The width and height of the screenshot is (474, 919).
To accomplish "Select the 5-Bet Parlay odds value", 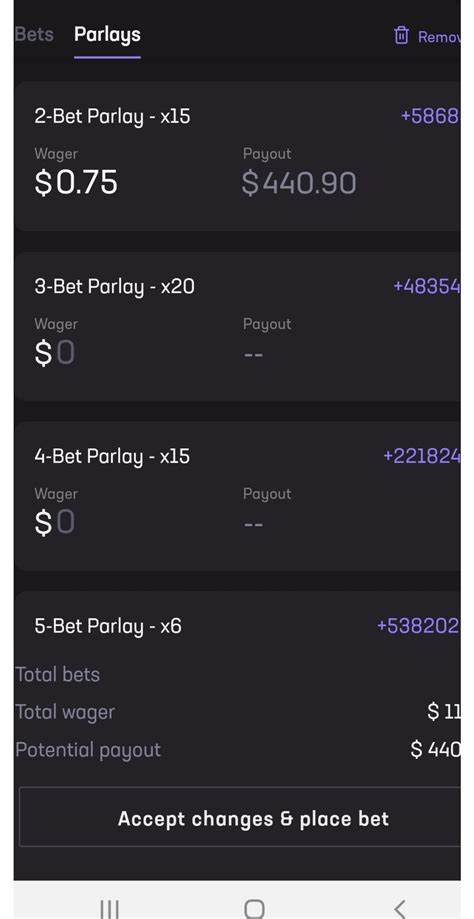I will pos(418,626).
